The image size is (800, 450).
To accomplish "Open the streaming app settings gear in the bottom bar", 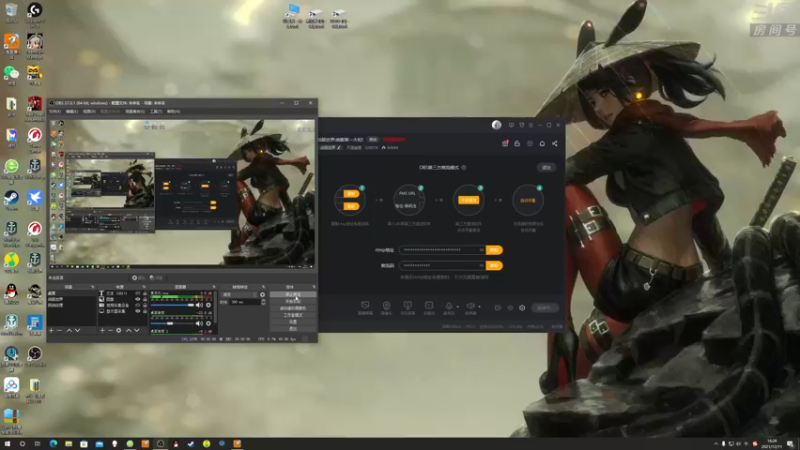I will point(522,308).
